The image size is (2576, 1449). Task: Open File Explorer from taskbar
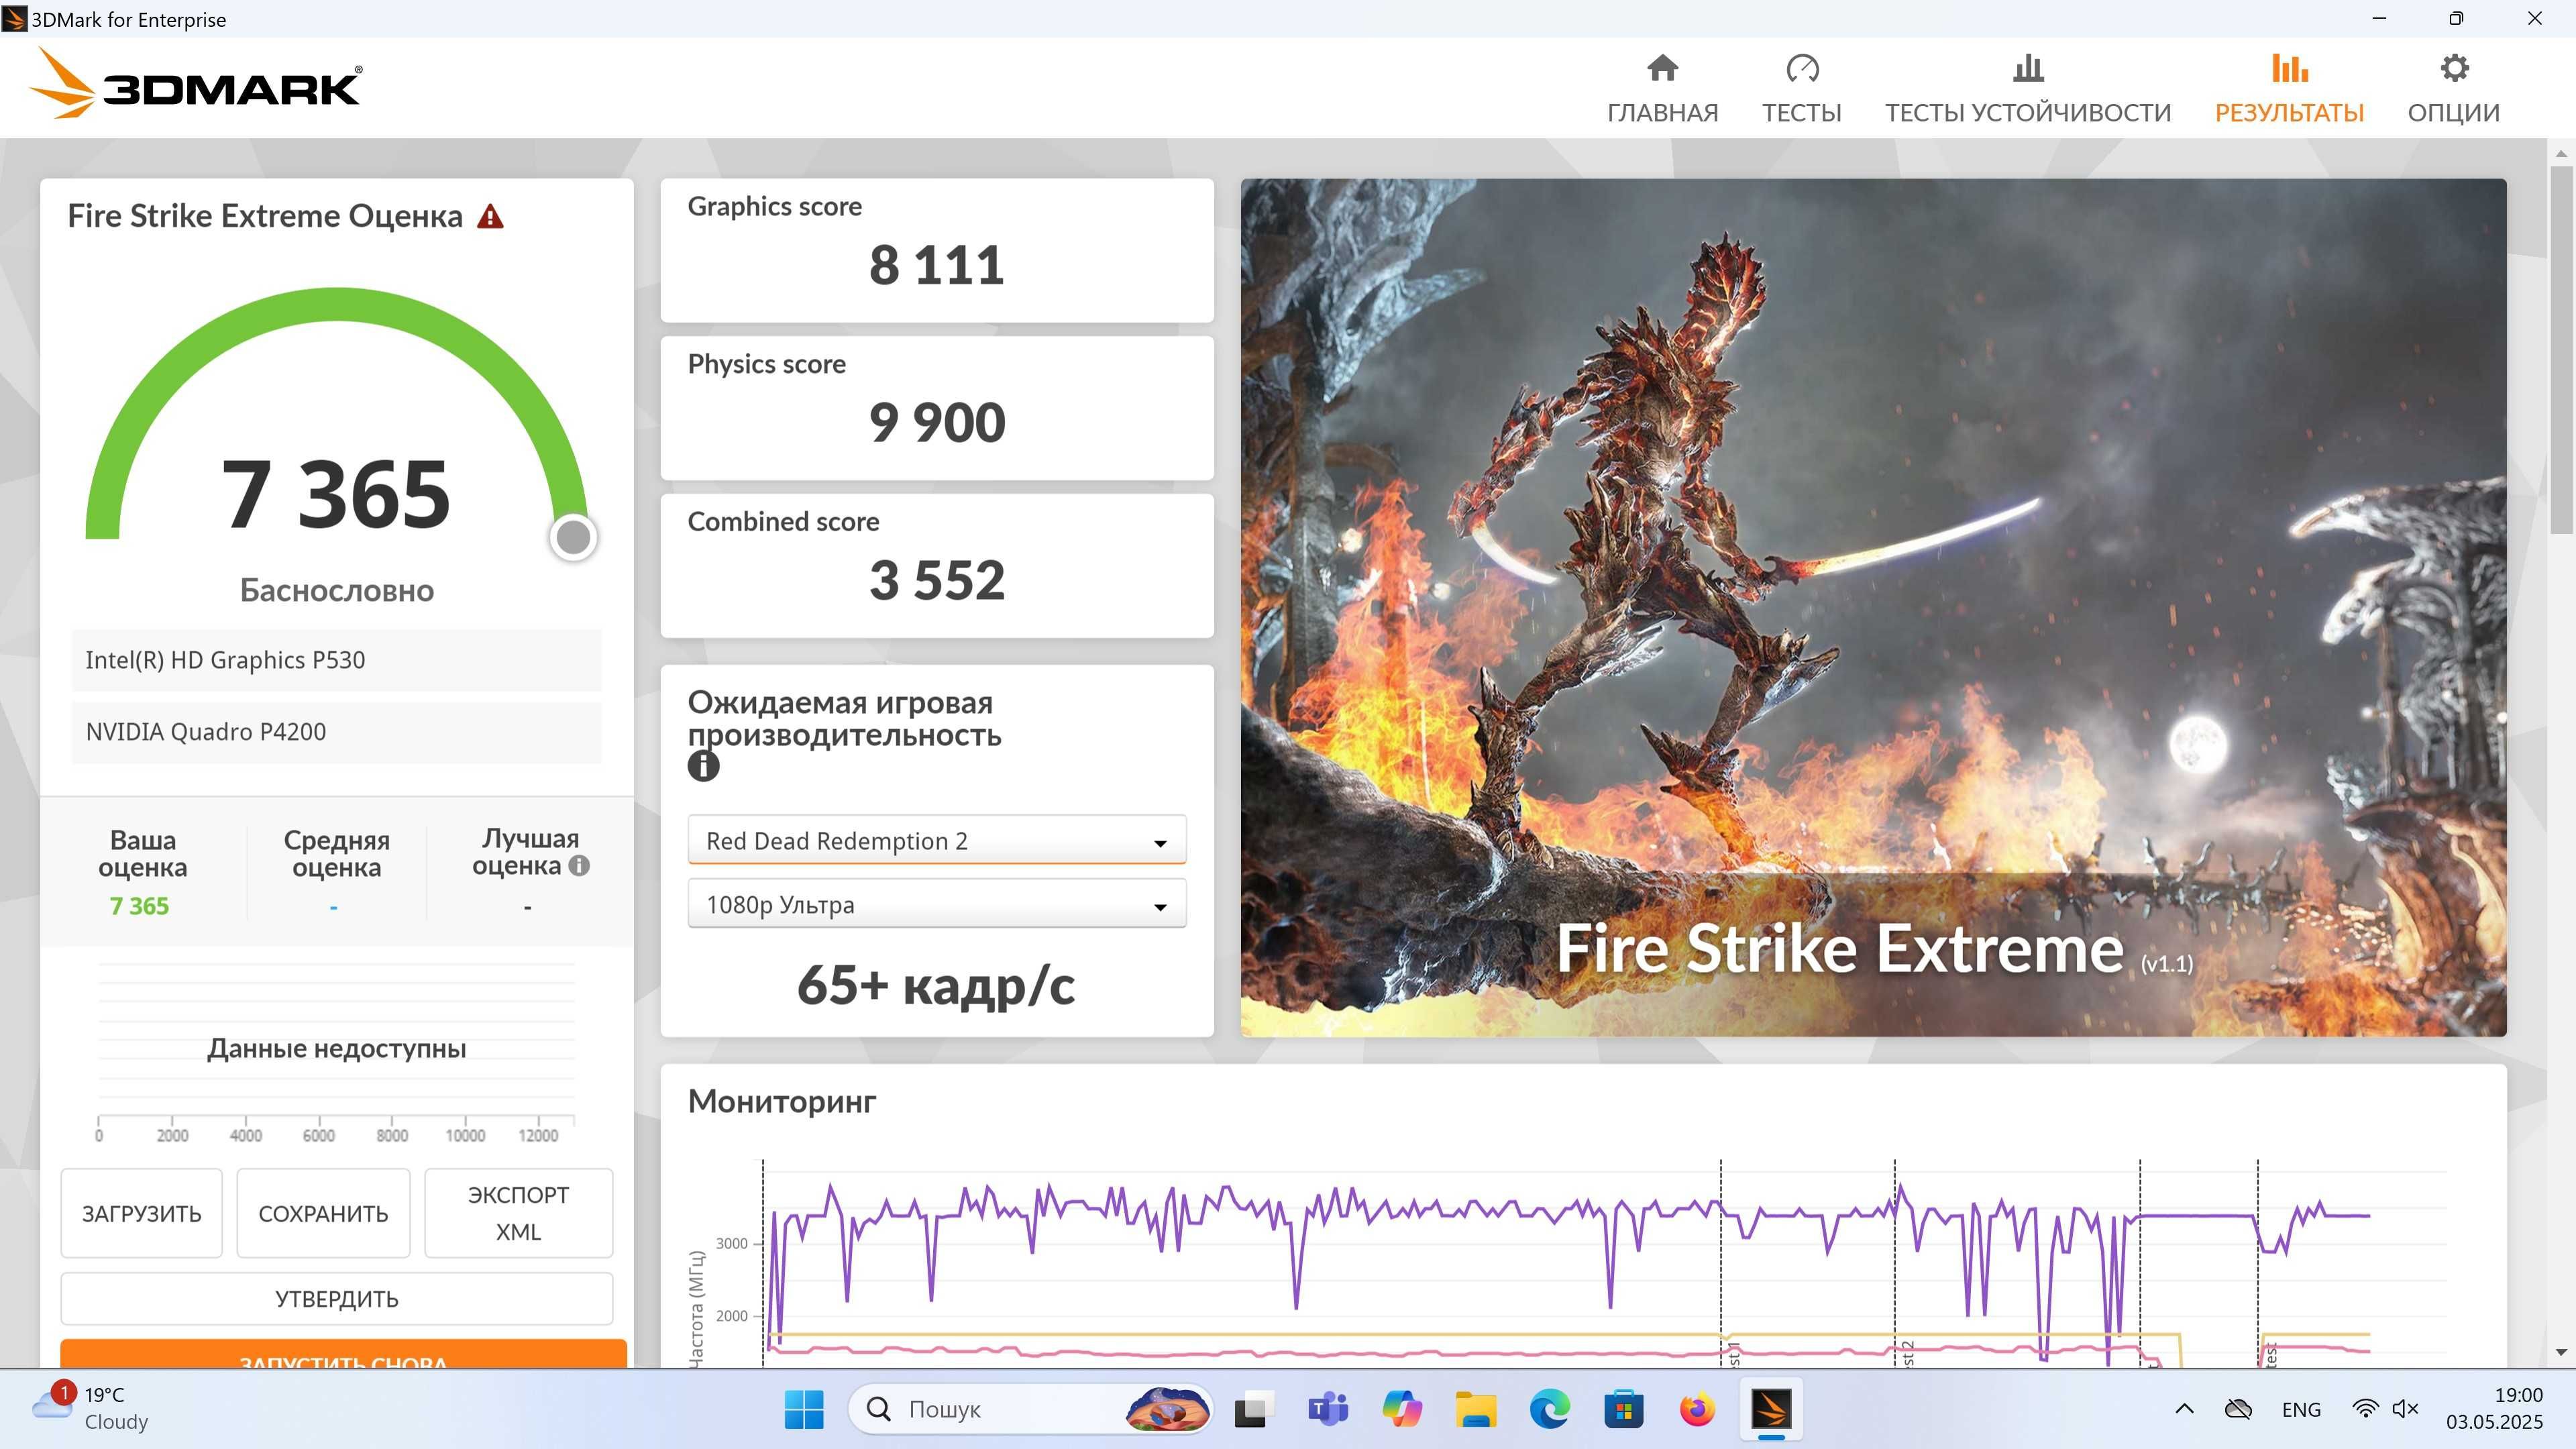[x=1476, y=1409]
